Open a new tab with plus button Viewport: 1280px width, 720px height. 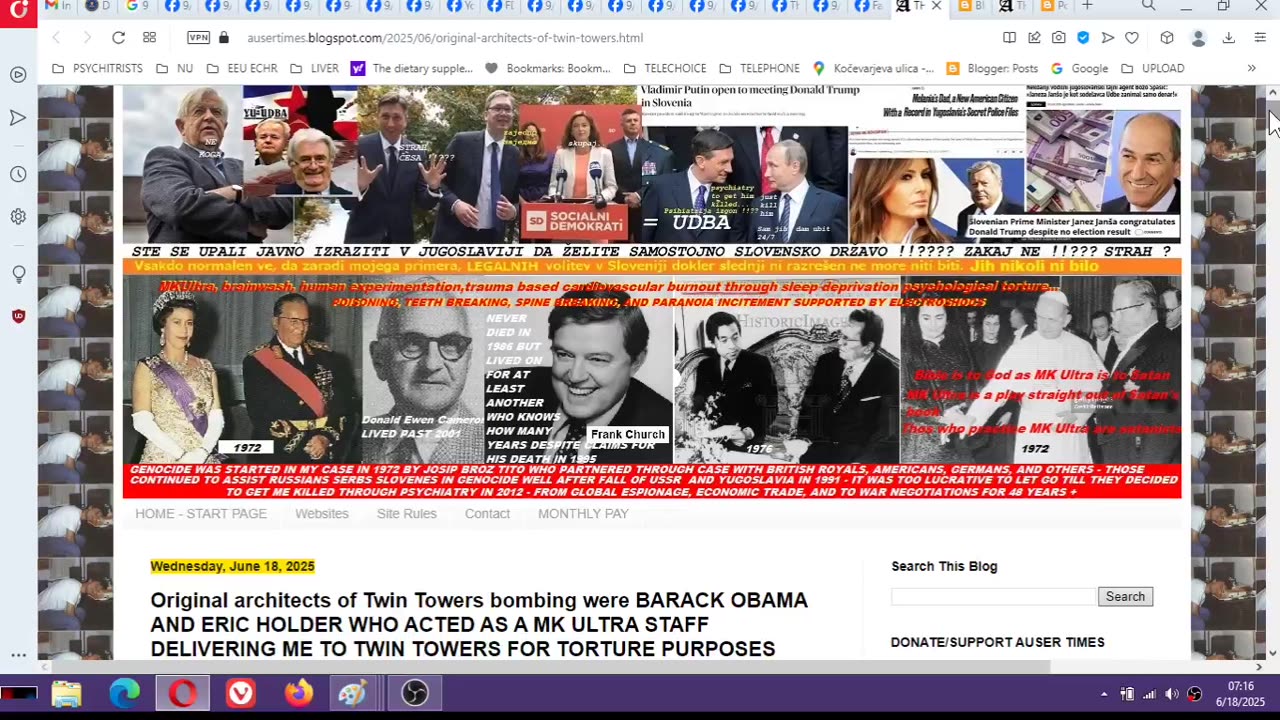(x=1087, y=6)
